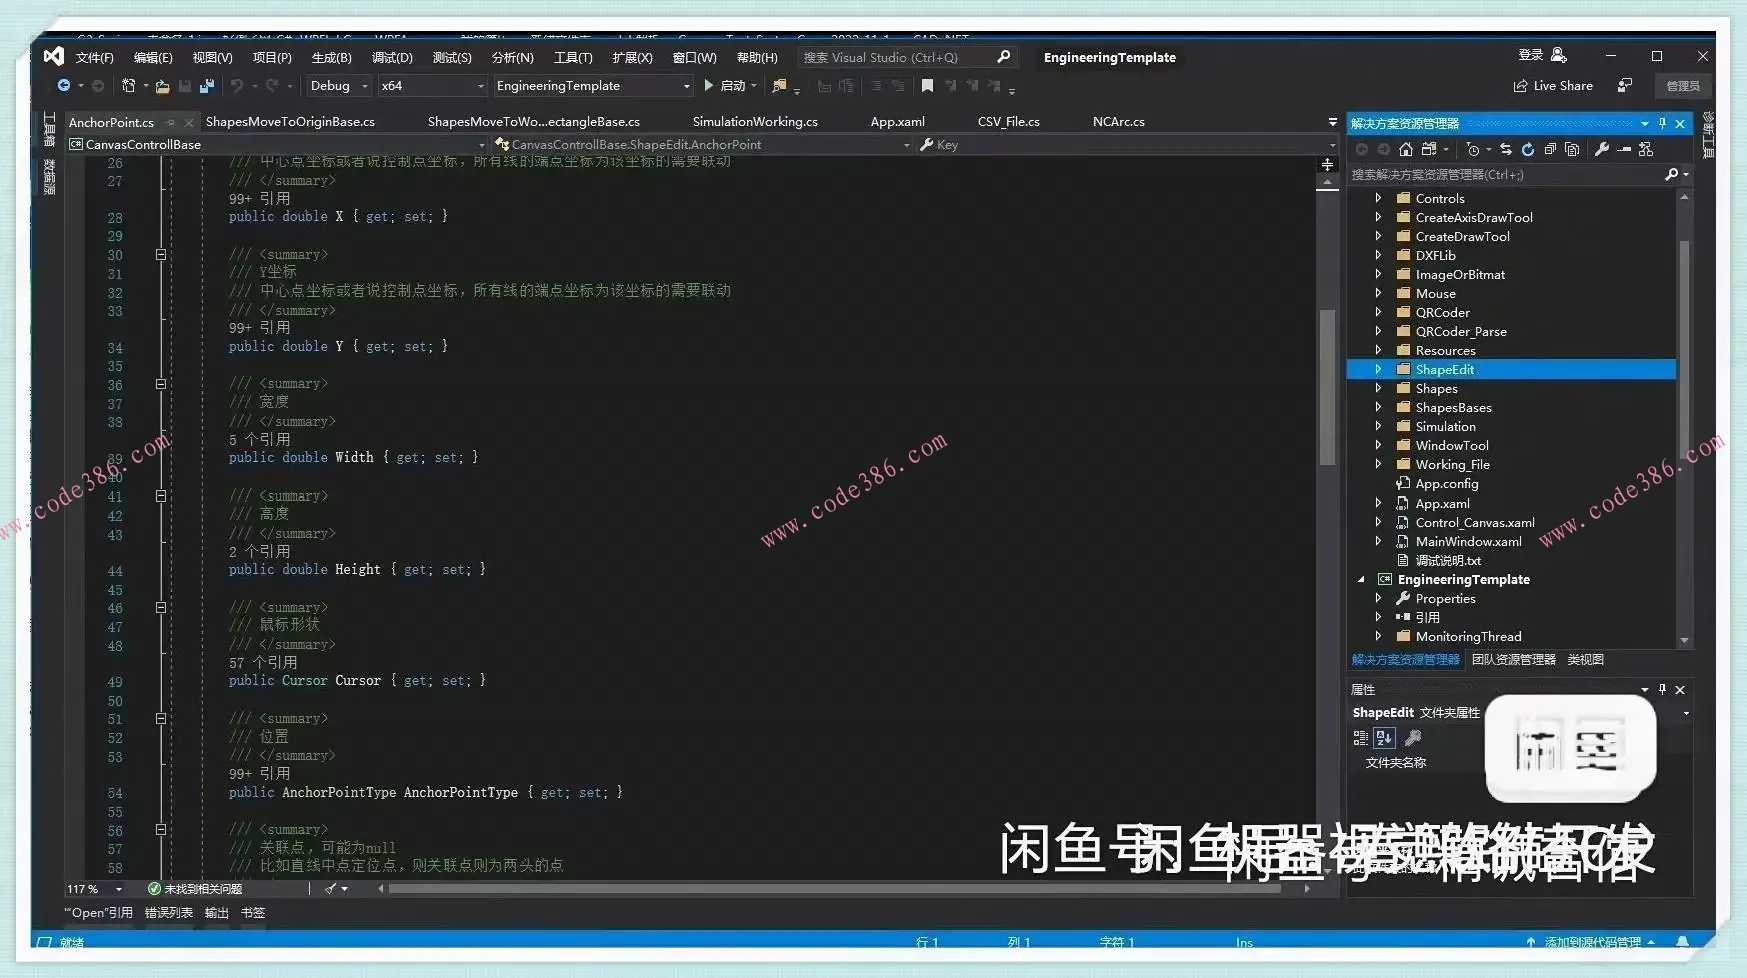The height and width of the screenshot is (978, 1747).
Task: Select MainWindow.xaml in Solution Explorer
Action: click(x=1468, y=541)
